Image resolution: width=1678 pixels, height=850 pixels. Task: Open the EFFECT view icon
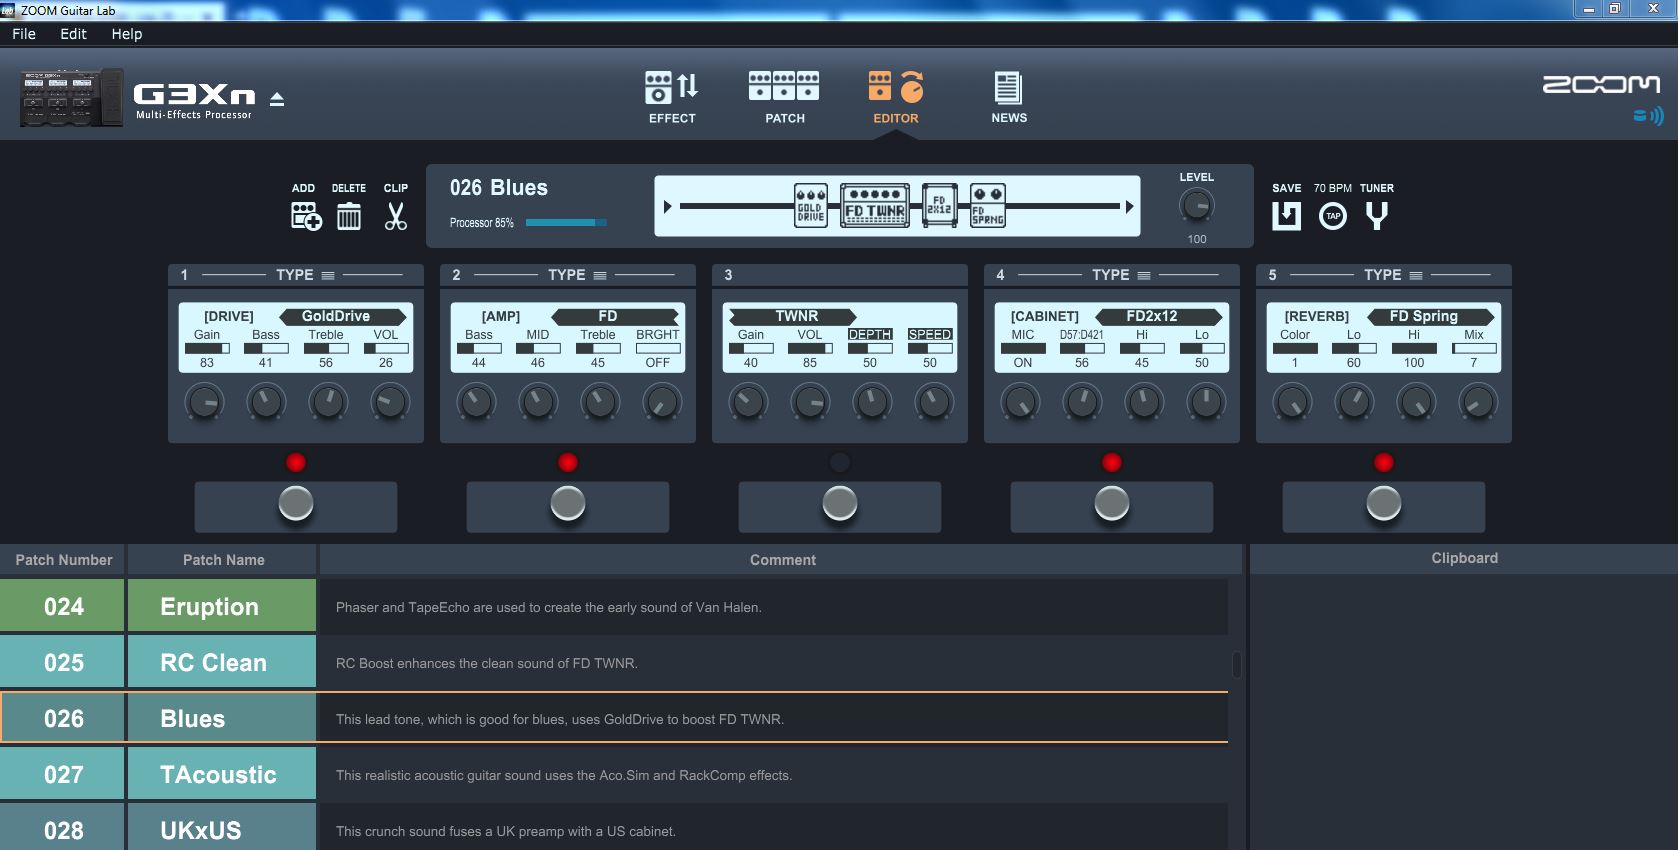point(672,88)
